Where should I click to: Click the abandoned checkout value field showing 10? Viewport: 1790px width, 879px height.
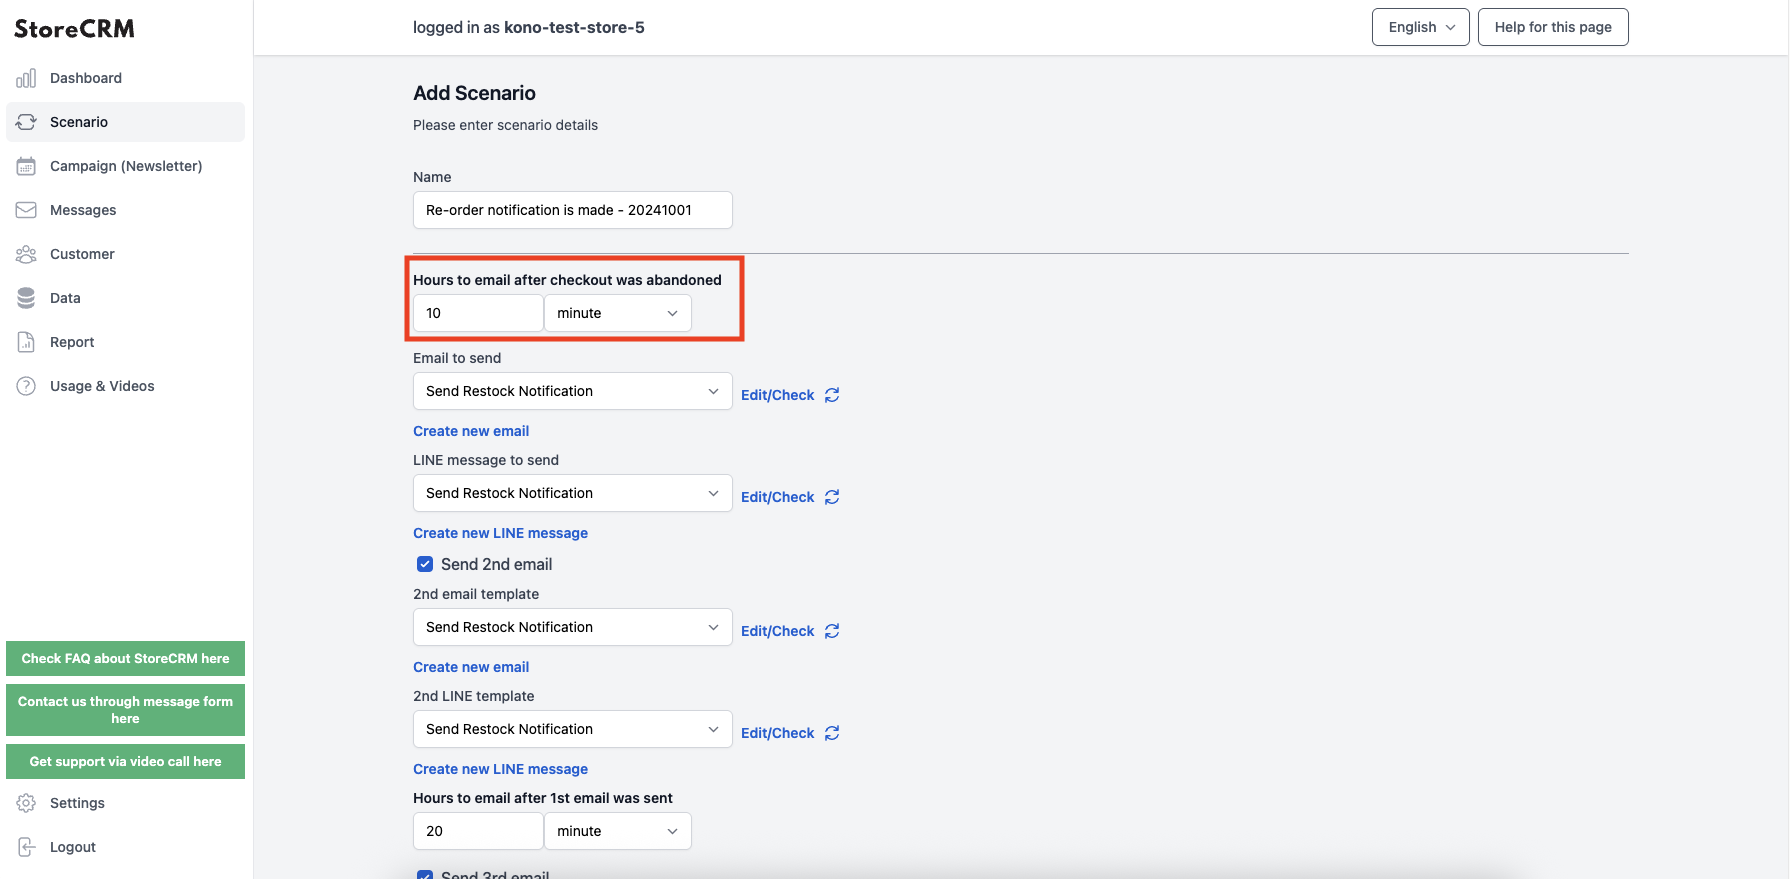(x=478, y=313)
